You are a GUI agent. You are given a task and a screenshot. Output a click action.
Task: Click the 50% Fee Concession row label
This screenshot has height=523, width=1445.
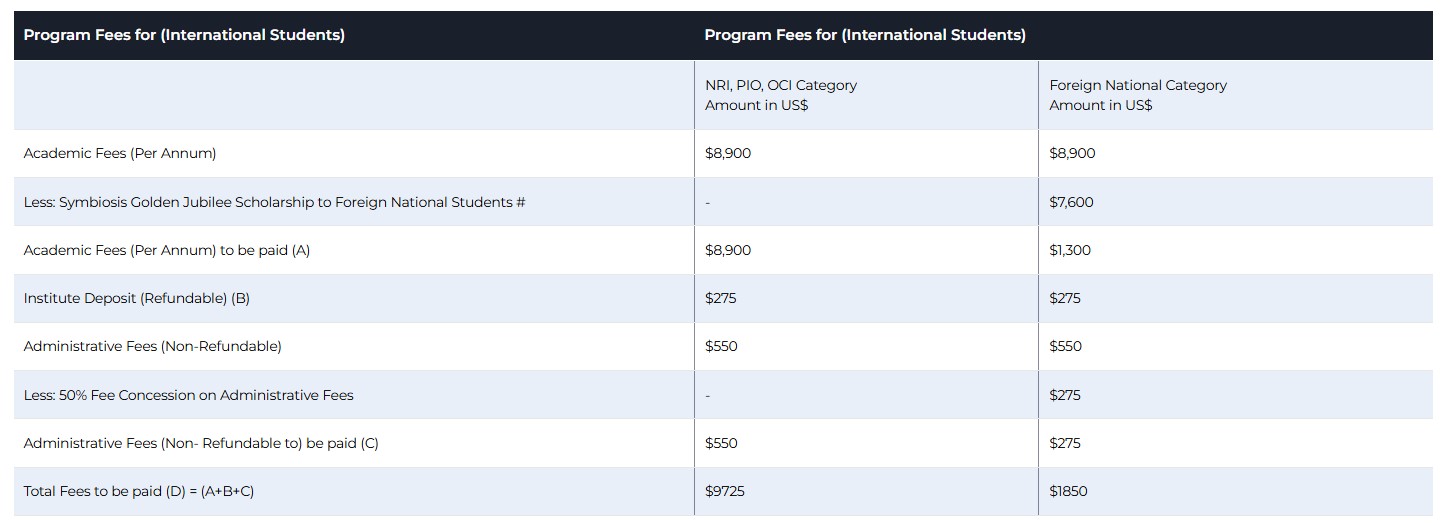pos(188,395)
